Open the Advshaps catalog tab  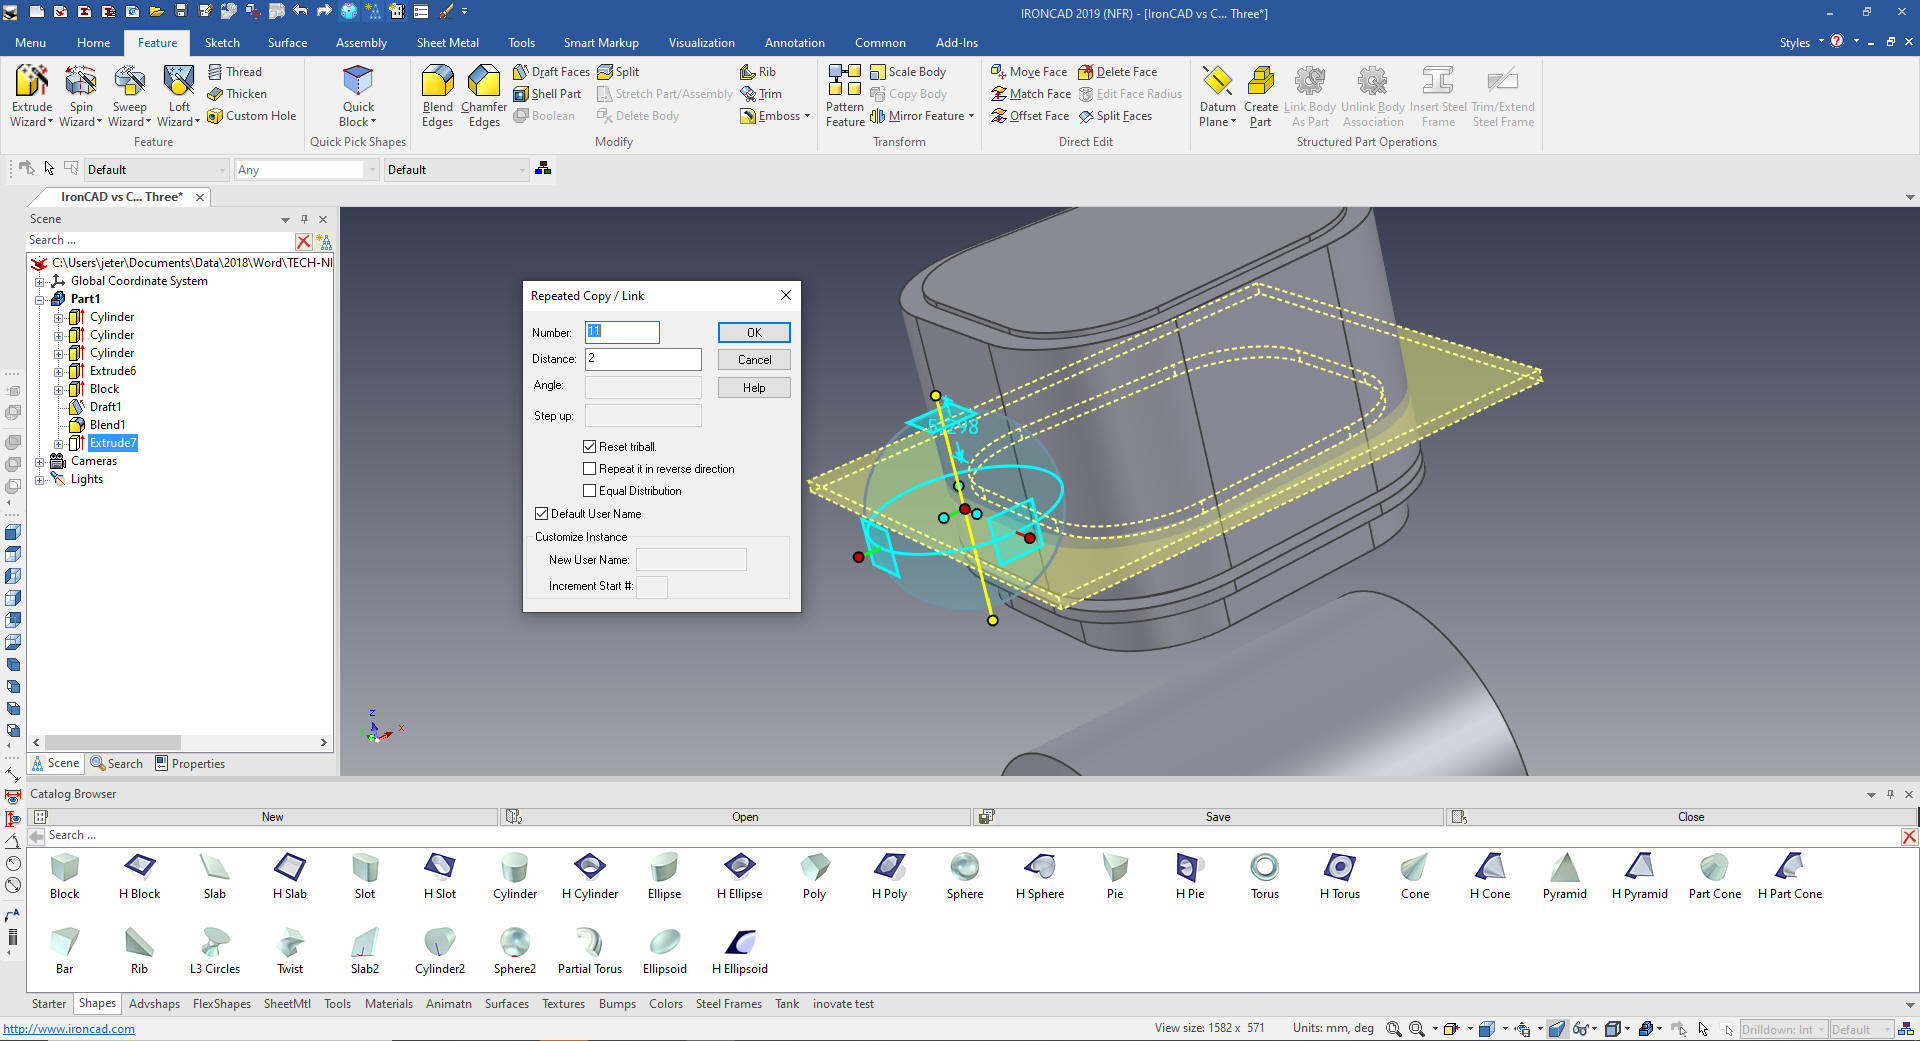tap(154, 1004)
